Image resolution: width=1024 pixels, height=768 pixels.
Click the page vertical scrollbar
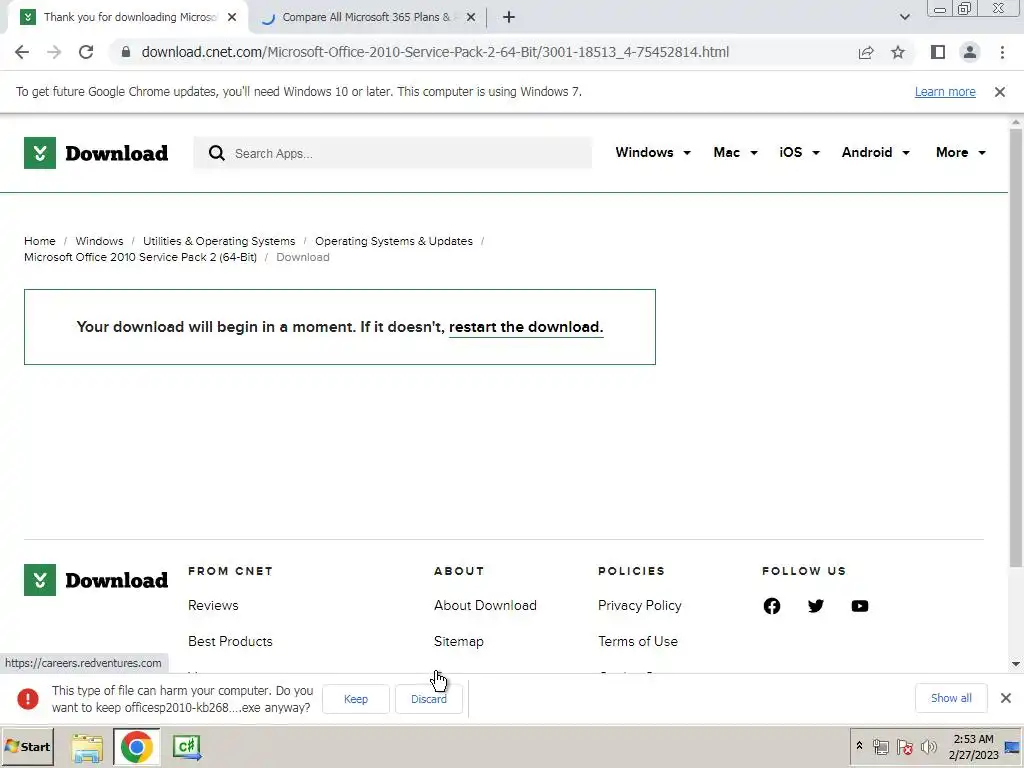pyautogui.click(x=1016, y=346)
